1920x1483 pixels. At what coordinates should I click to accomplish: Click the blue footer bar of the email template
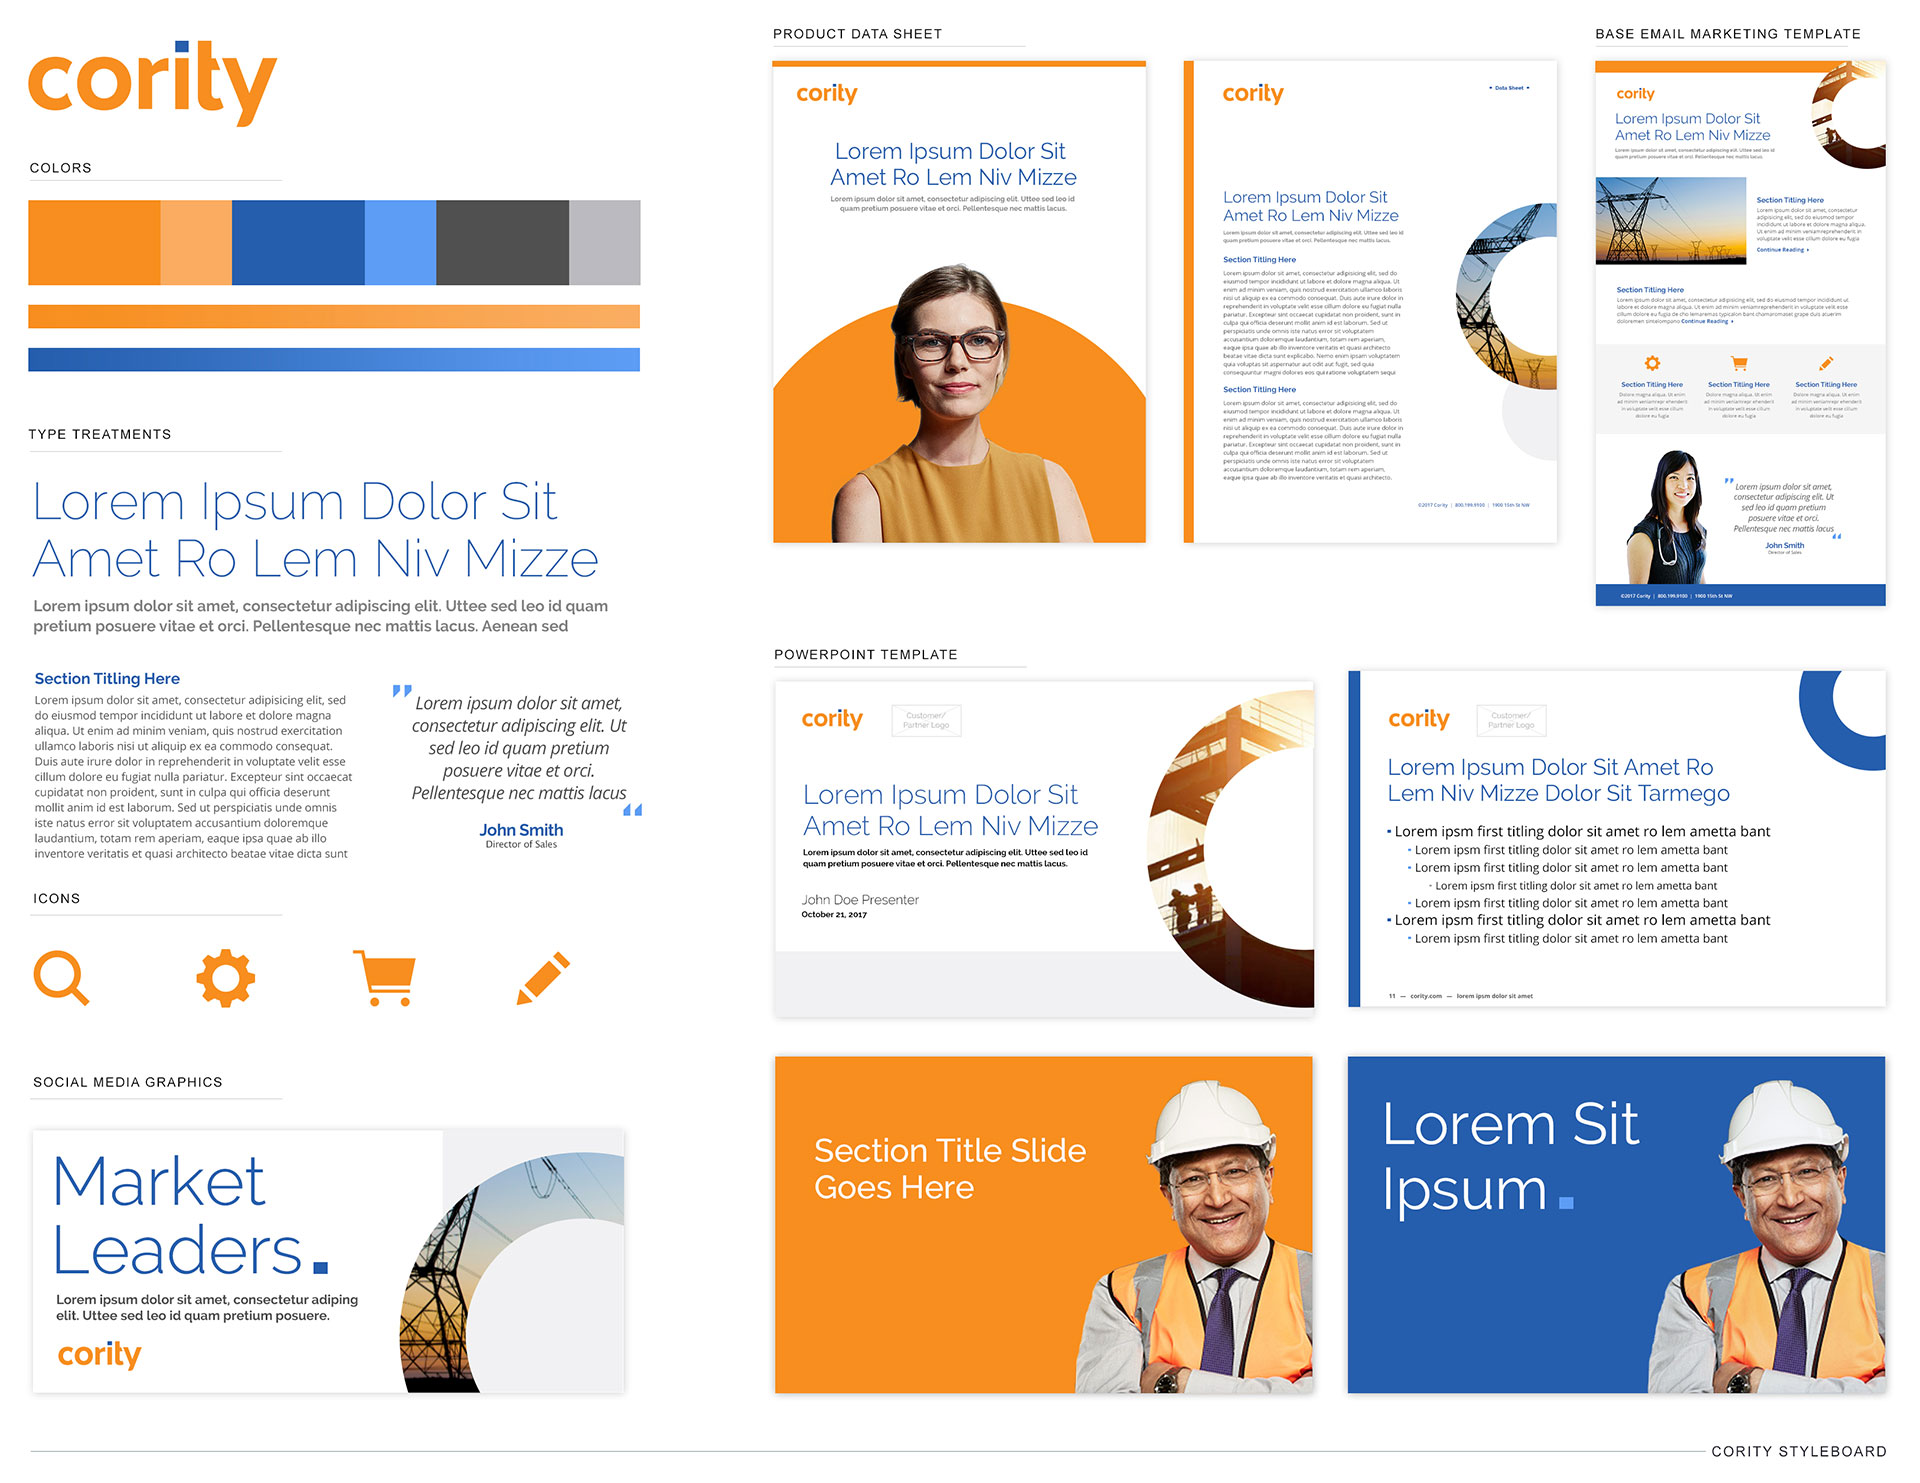point(1740,595)
